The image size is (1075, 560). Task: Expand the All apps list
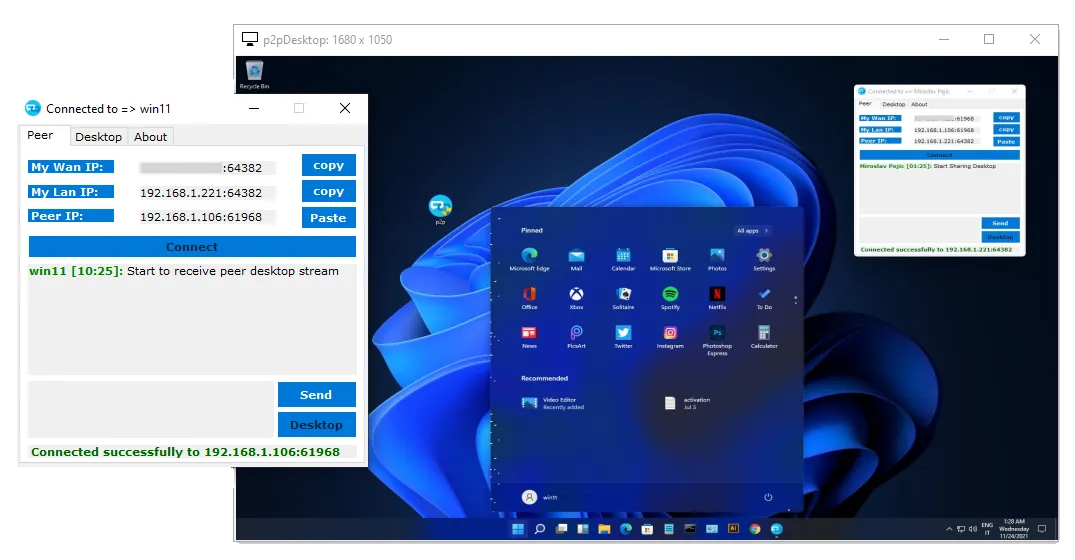point(752,231)
